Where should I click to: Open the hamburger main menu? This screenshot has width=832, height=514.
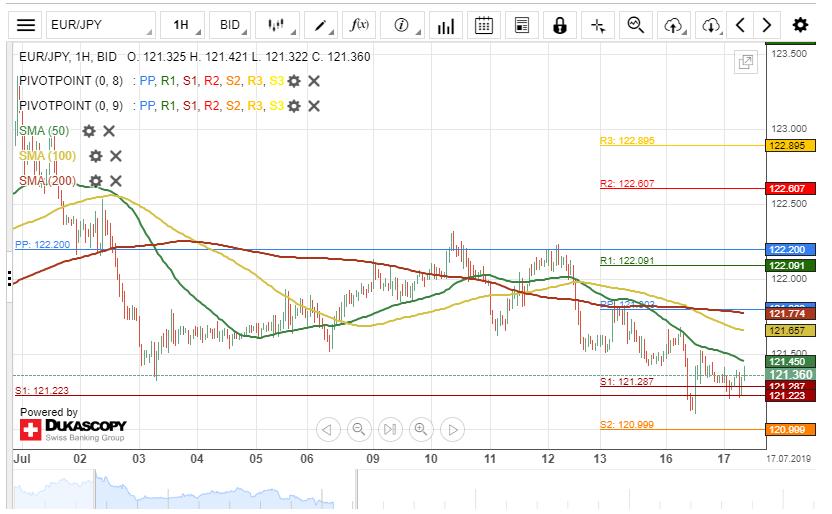tap(26, 25)
